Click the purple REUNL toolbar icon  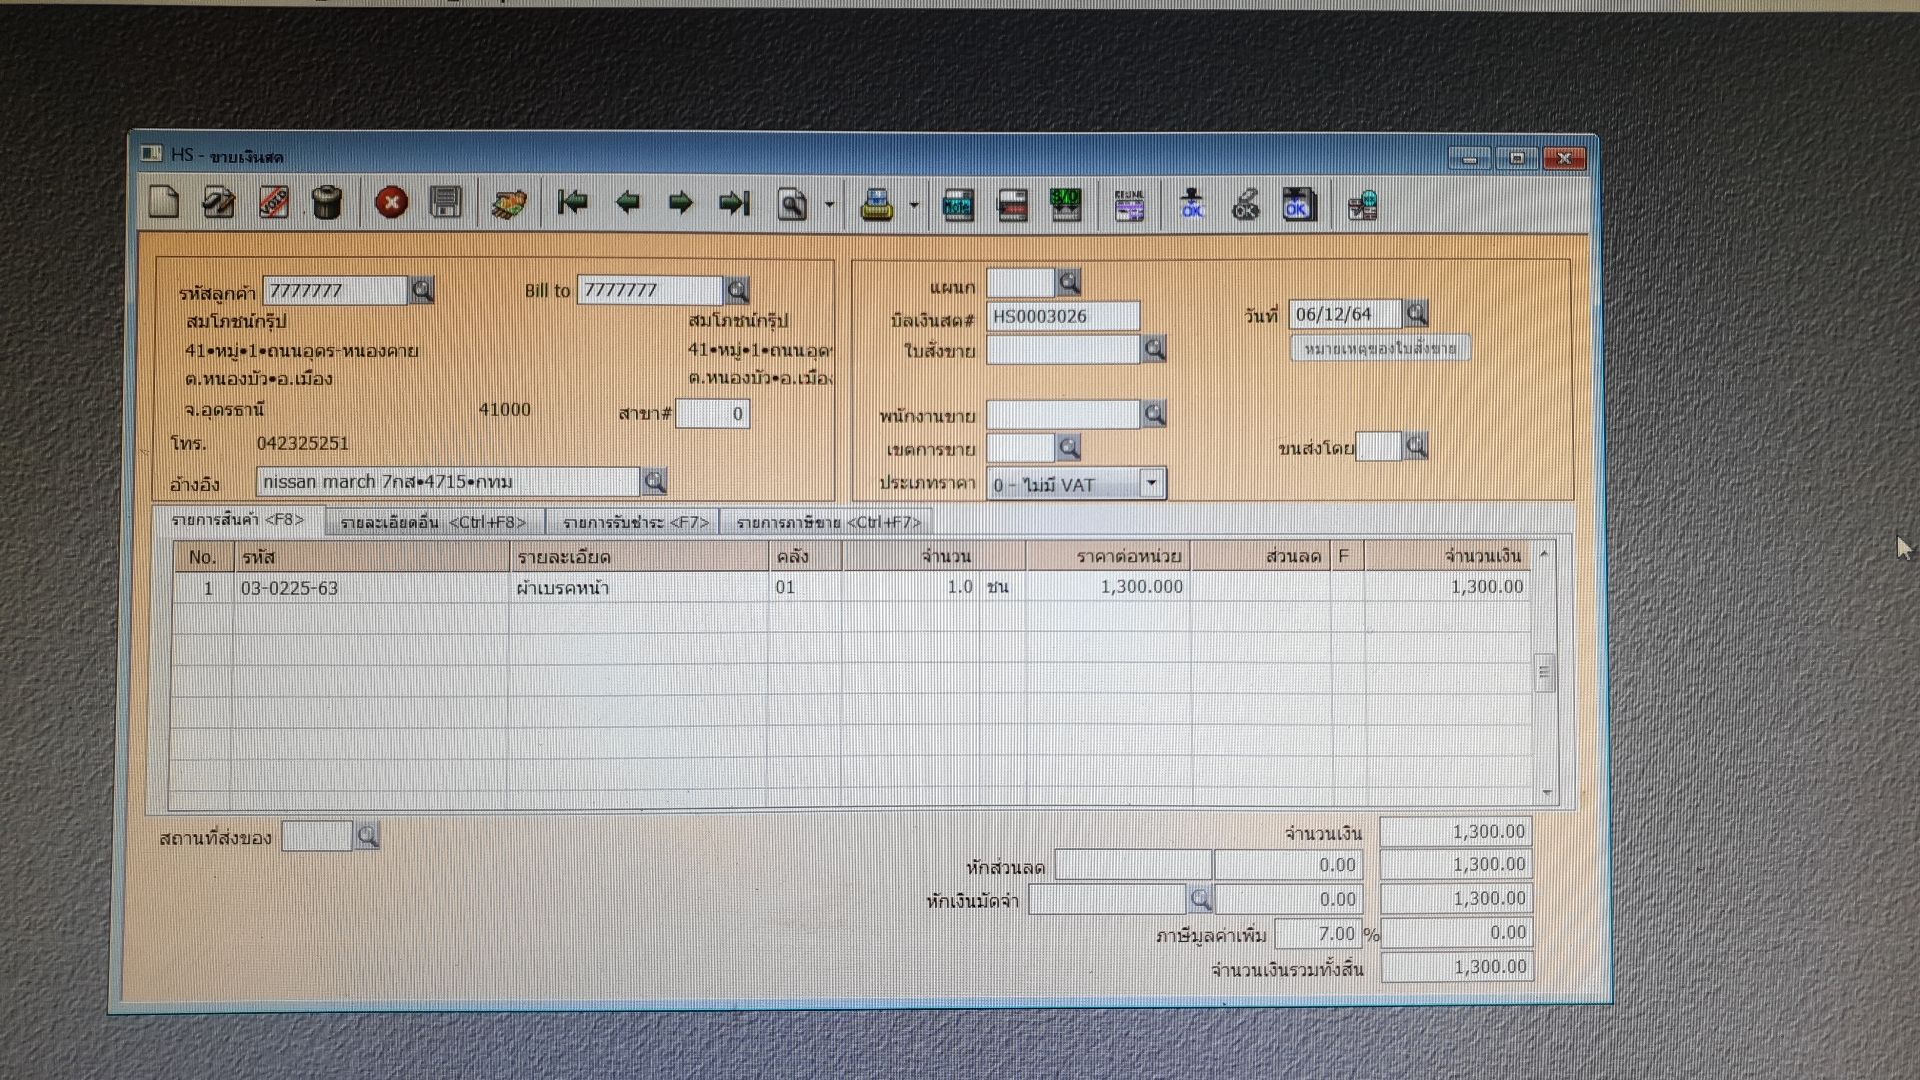pos(1129,204)
